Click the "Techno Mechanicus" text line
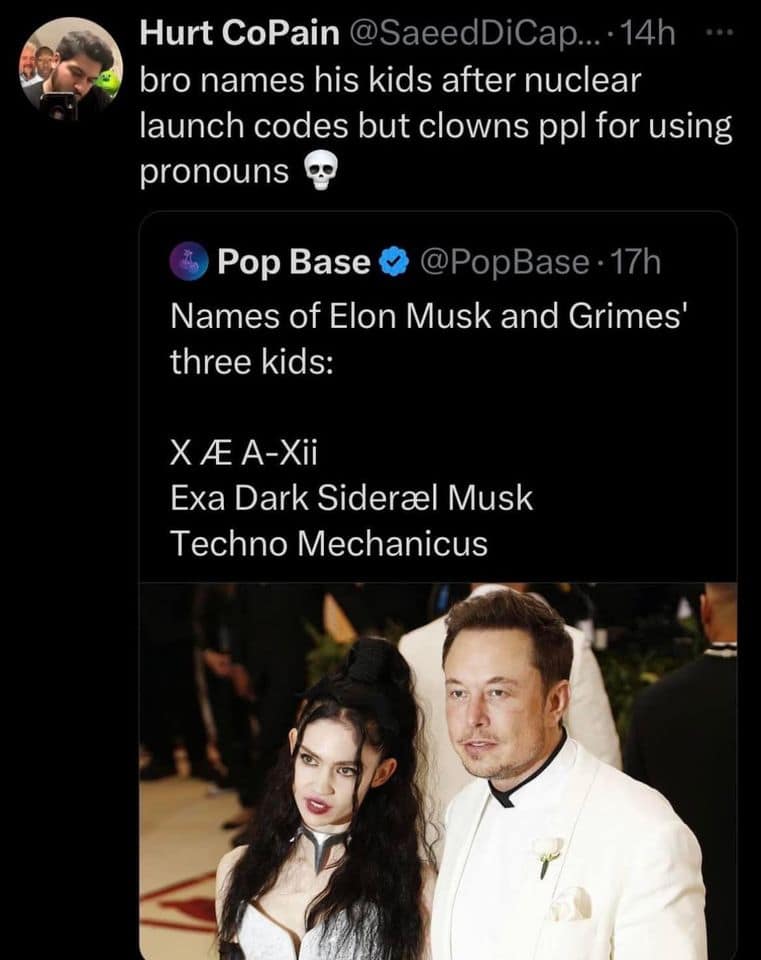 328,543
